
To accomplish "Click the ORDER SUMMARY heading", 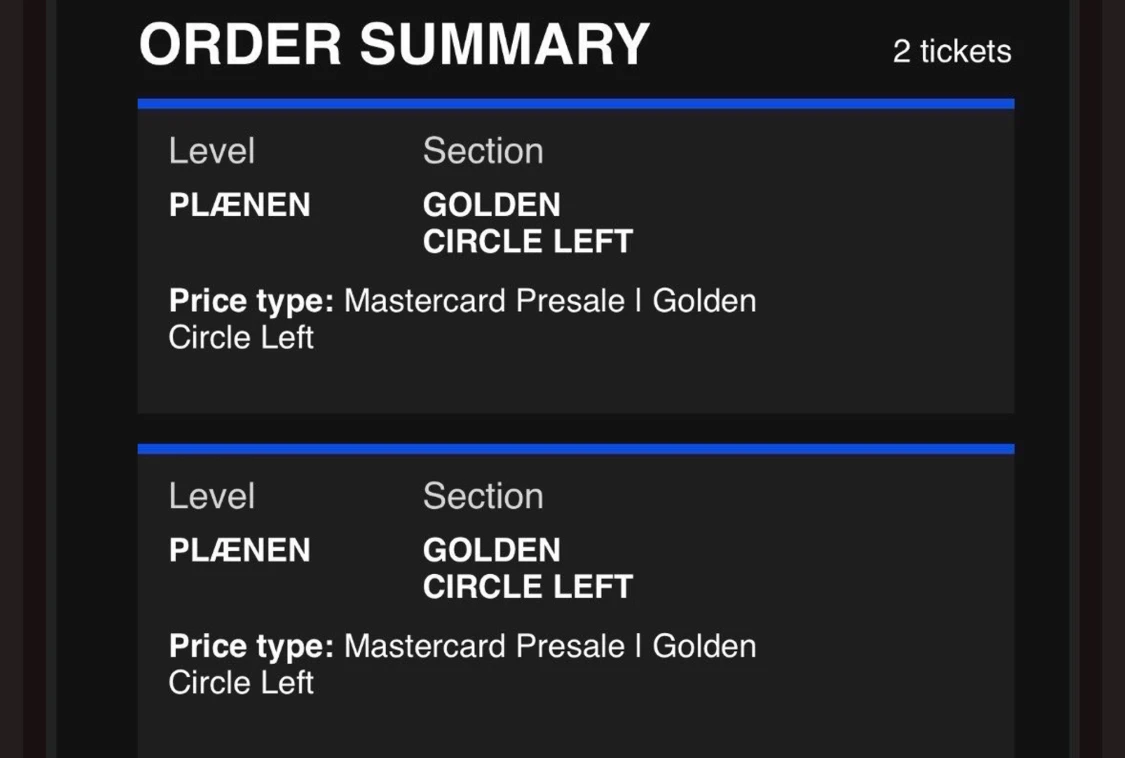I will pyautogui.click(x=394, y=45).
